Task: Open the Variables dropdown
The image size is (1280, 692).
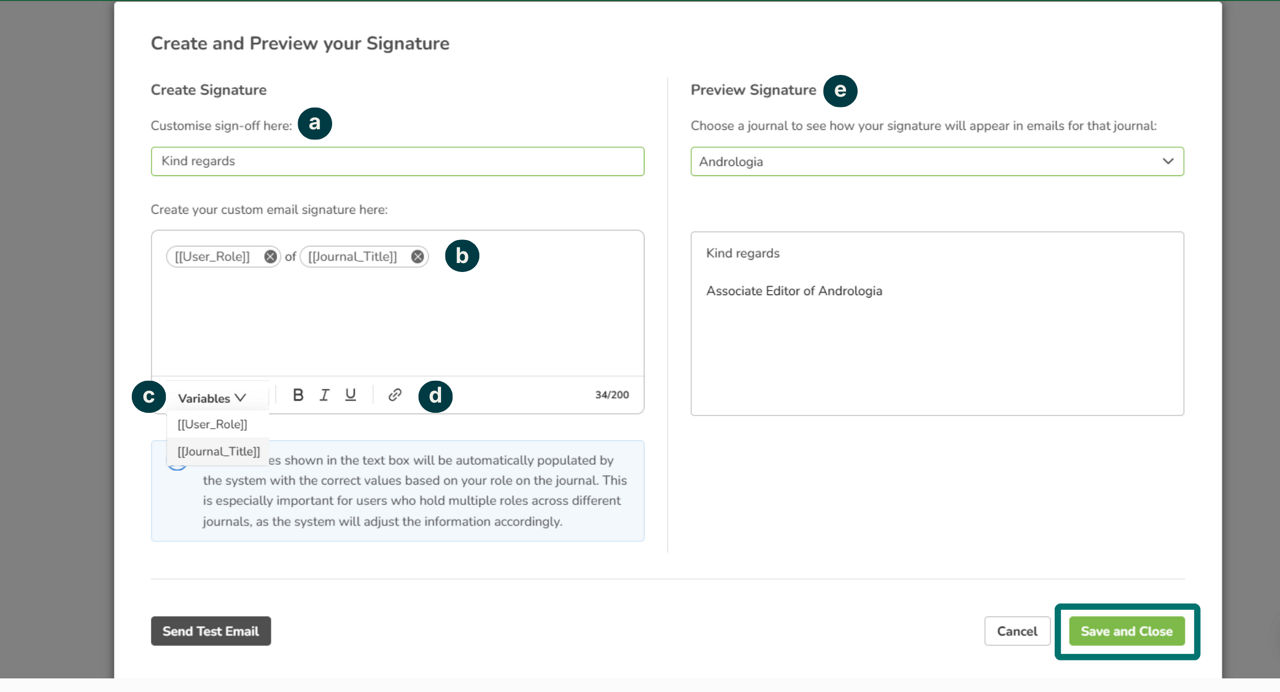Action: click(212, 398)
